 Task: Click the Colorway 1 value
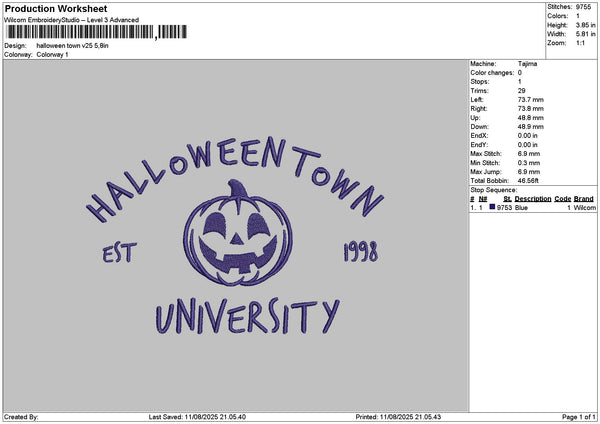tap(52, 55)
